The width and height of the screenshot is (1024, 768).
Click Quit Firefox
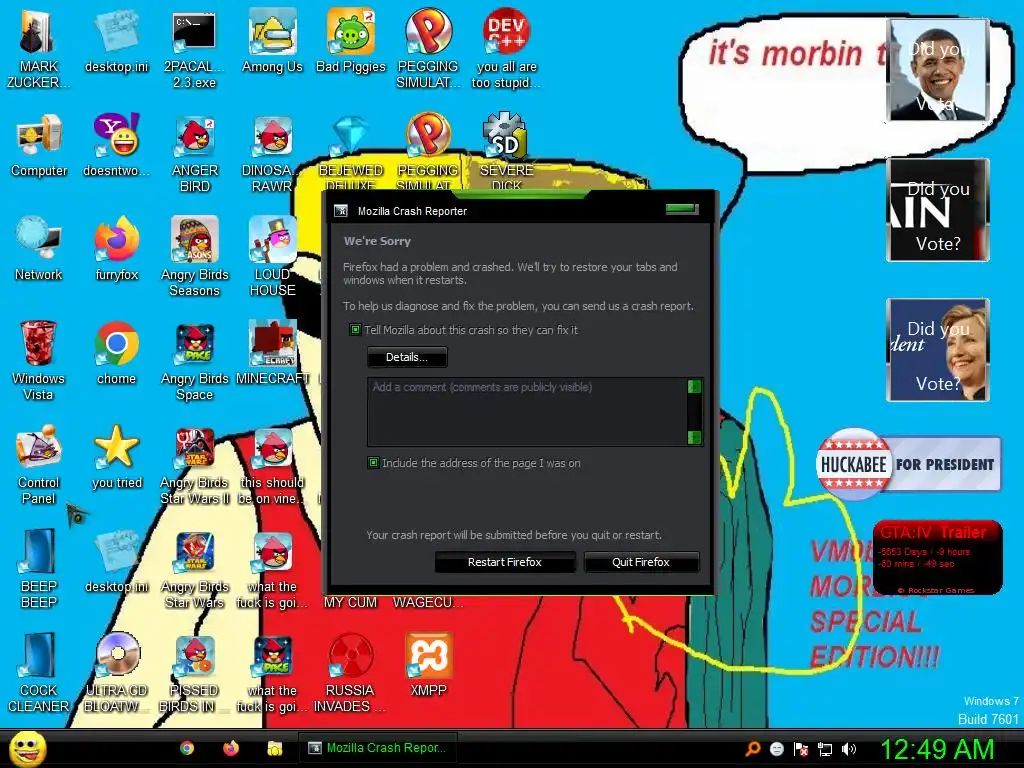point(641,562)
